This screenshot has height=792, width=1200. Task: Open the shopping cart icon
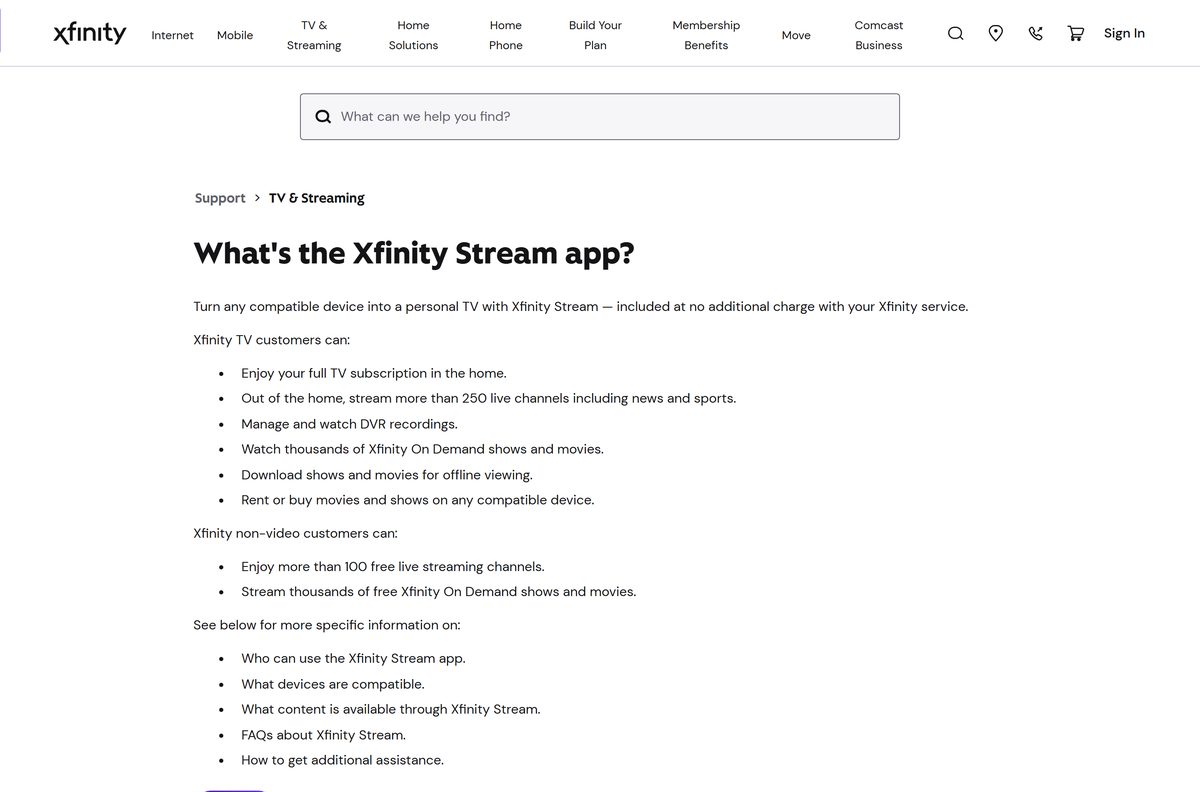pyautogui.click(x=1076, y=33)
